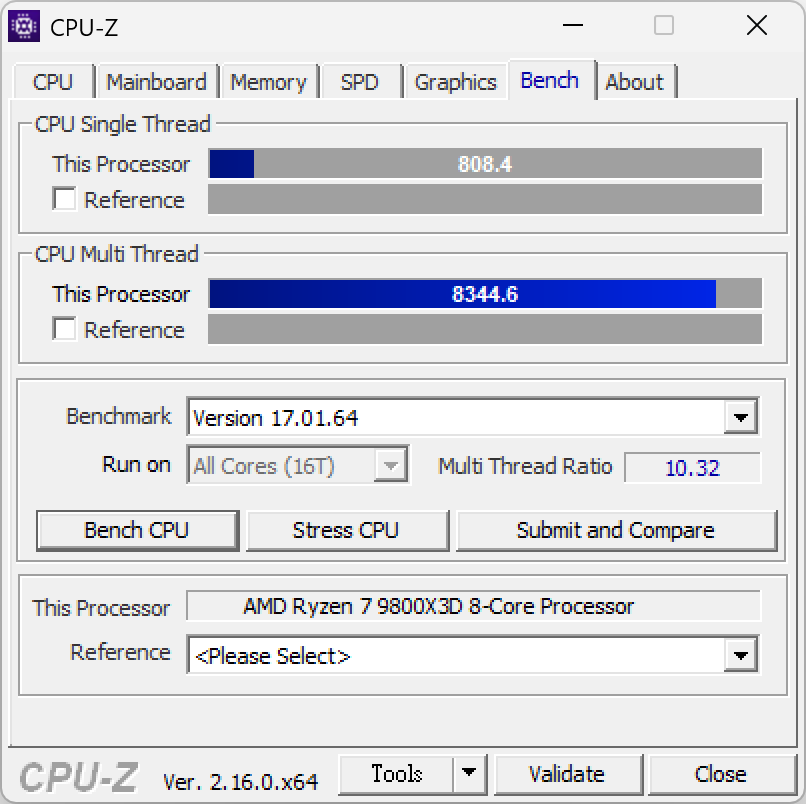Open the Benchmark version dropdown
The image size is (806, 804).
[x=741, y=416]
